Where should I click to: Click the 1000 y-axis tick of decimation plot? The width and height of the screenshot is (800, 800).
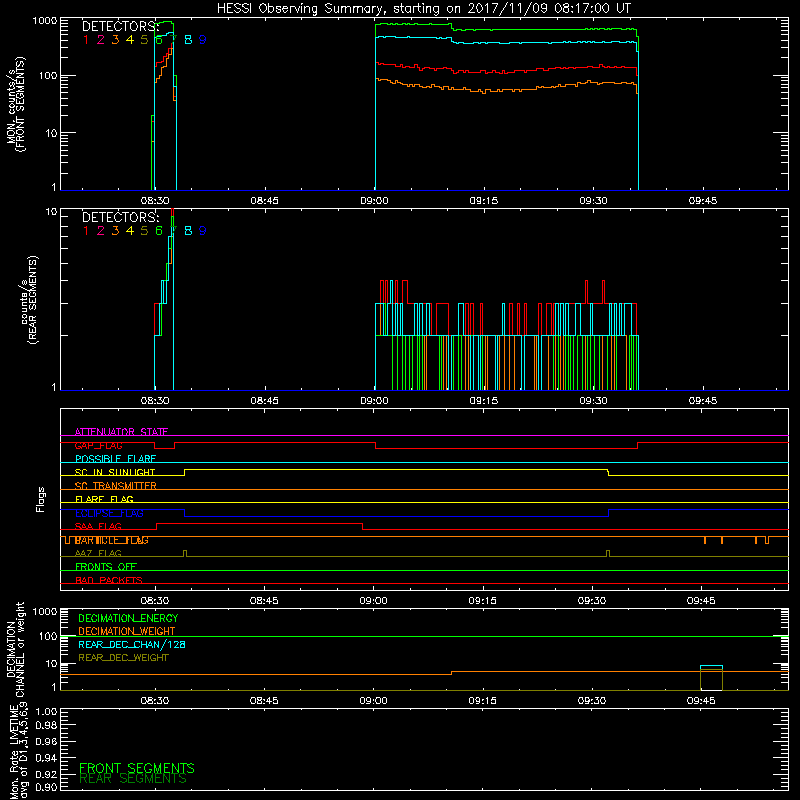point(45,611)
